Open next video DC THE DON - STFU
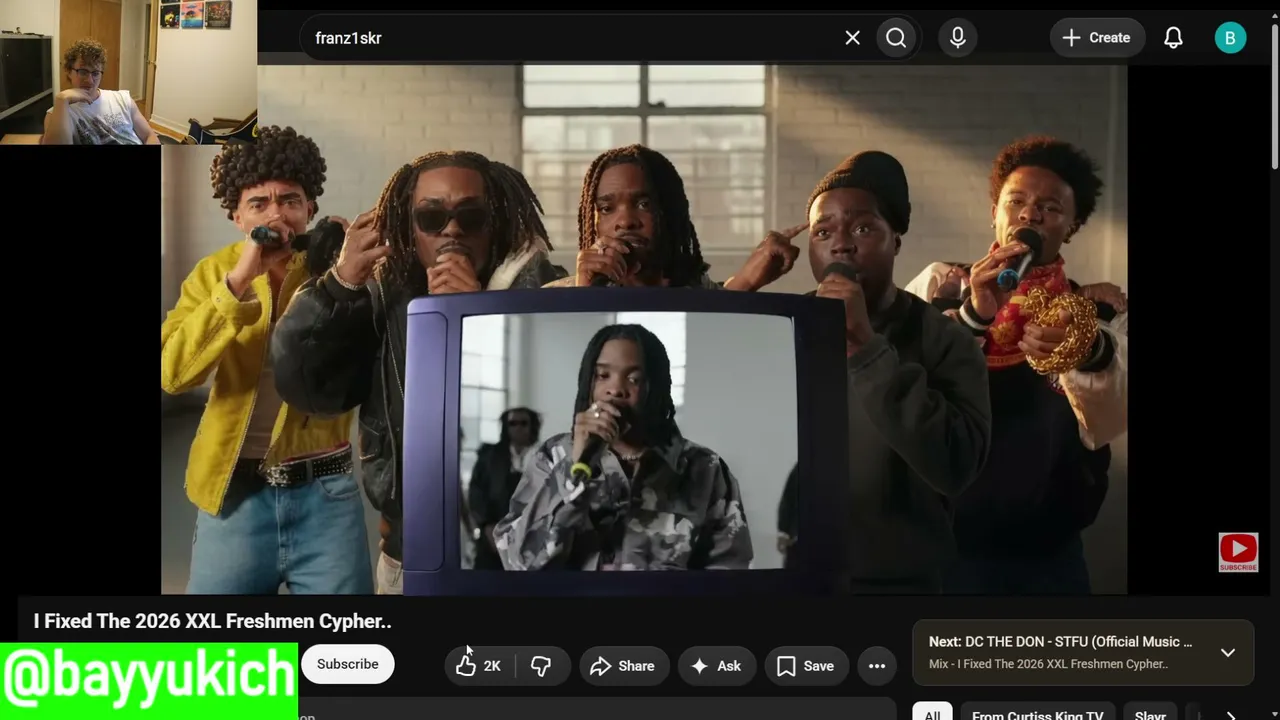 1061,642
